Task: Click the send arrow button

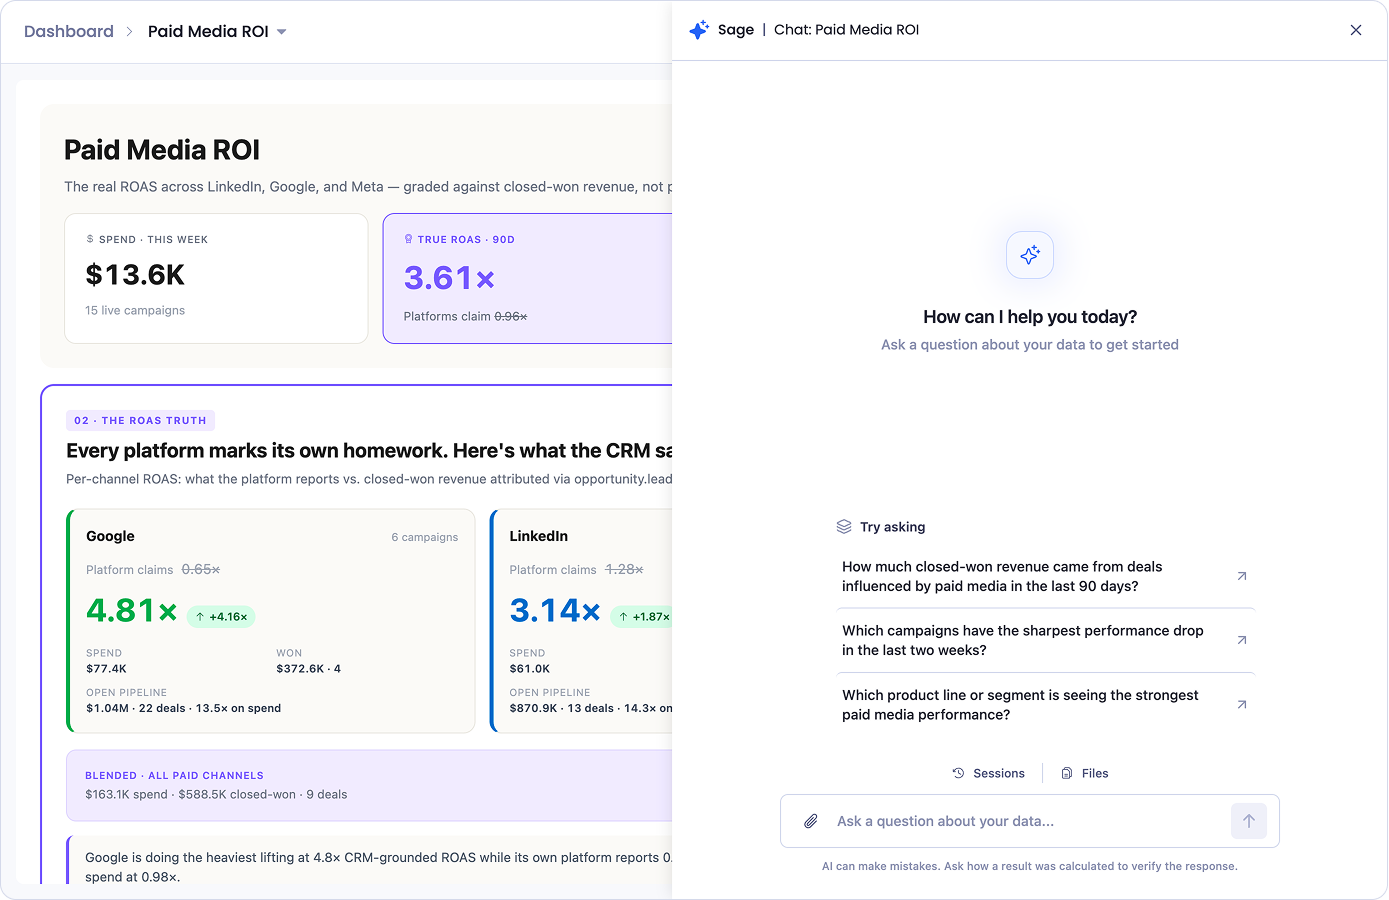Action: click(1249, 821)
